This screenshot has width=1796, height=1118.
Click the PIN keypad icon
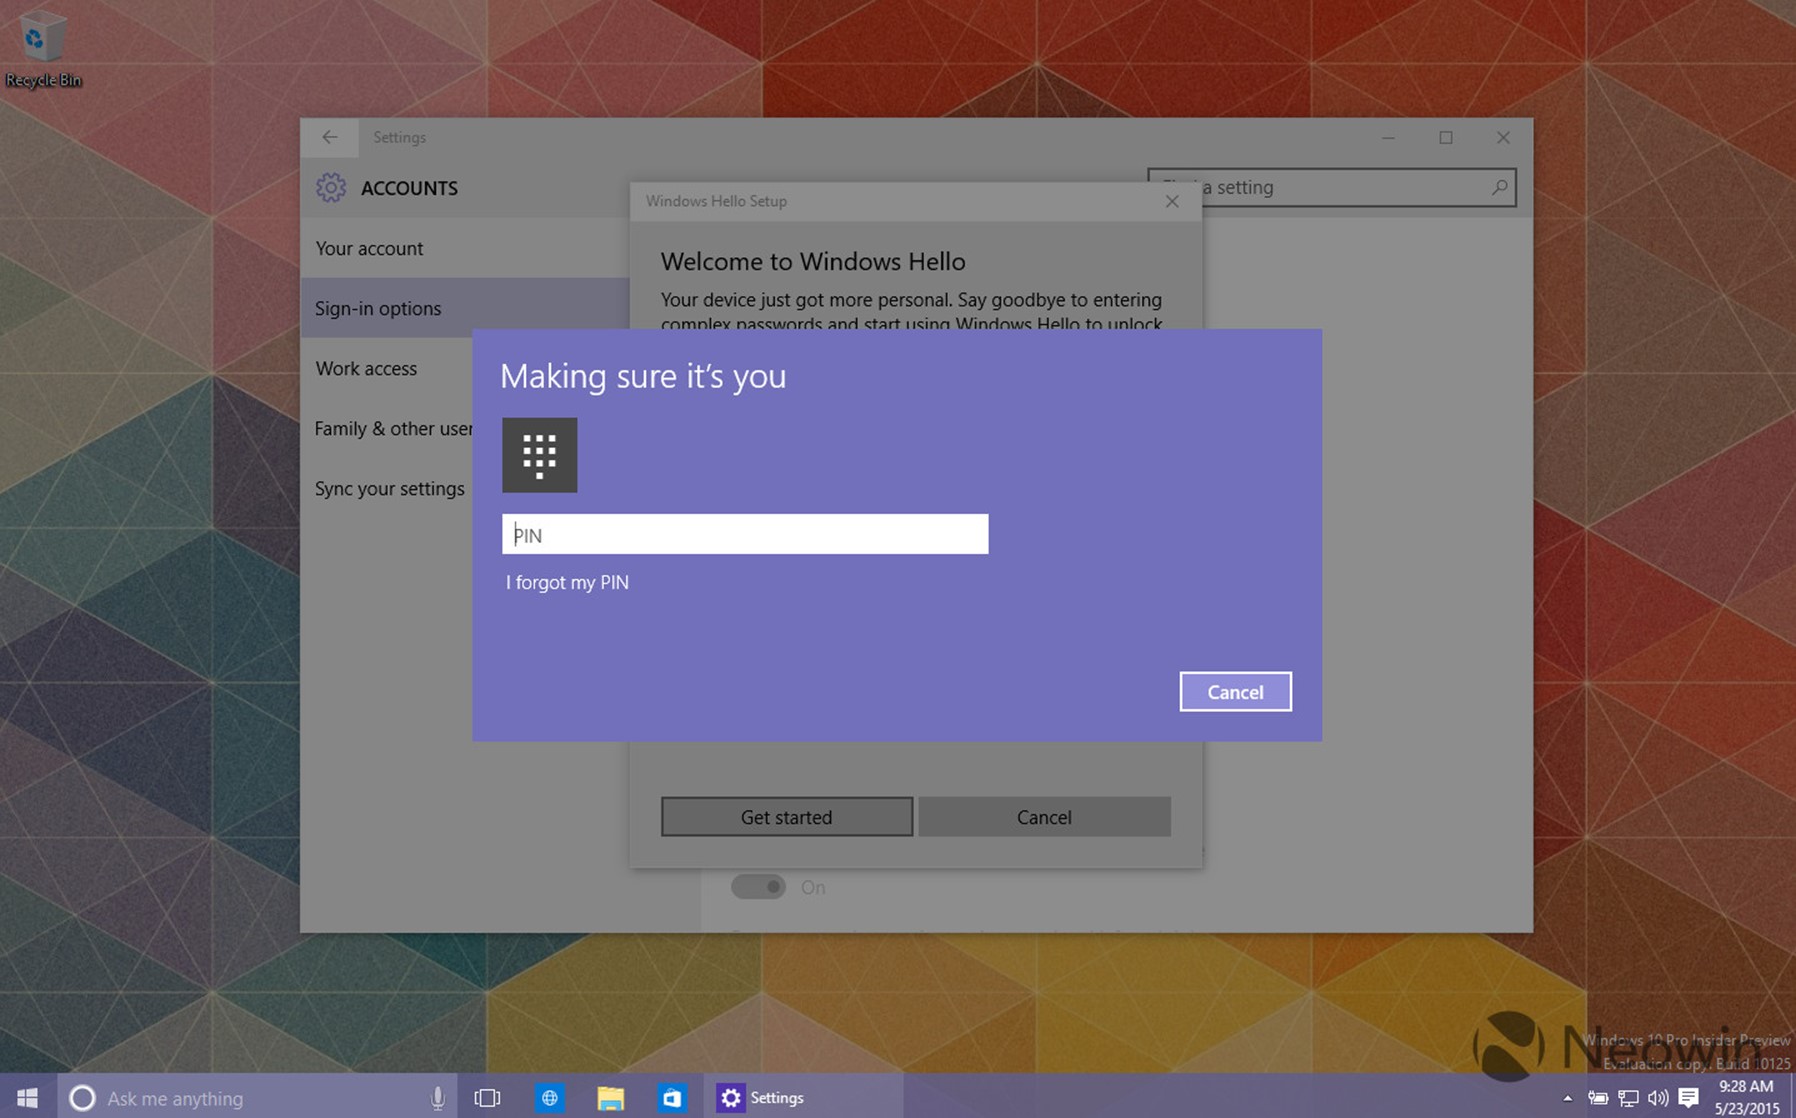click(x=539, y=455)
